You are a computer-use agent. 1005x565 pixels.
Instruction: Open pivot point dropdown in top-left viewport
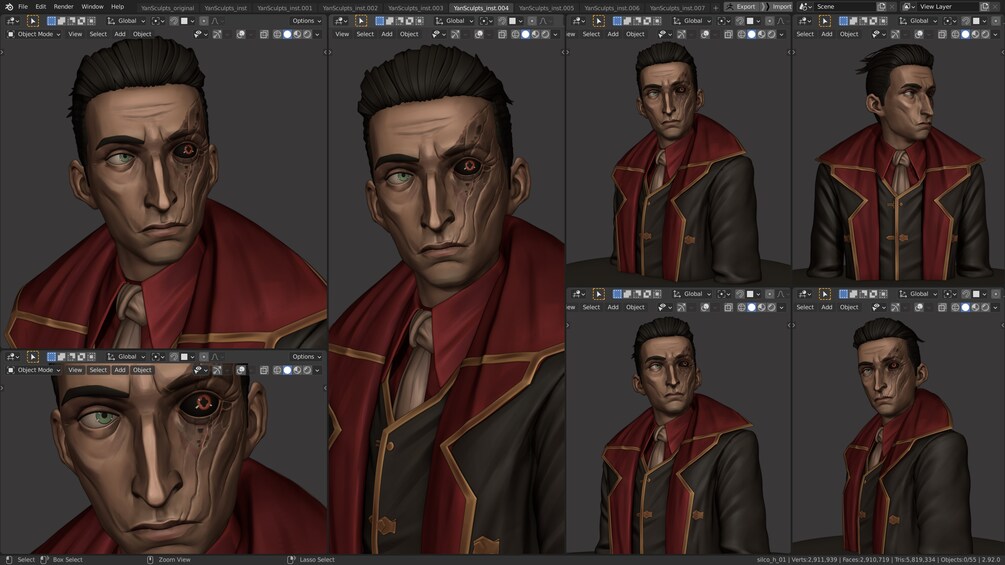pos(158,20)
